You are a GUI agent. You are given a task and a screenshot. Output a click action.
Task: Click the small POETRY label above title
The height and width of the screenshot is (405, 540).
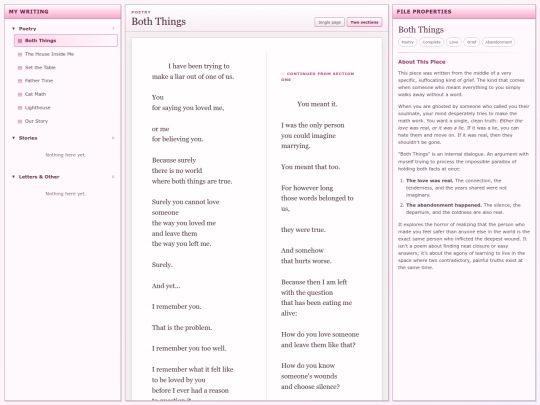(x=141, y=12)
